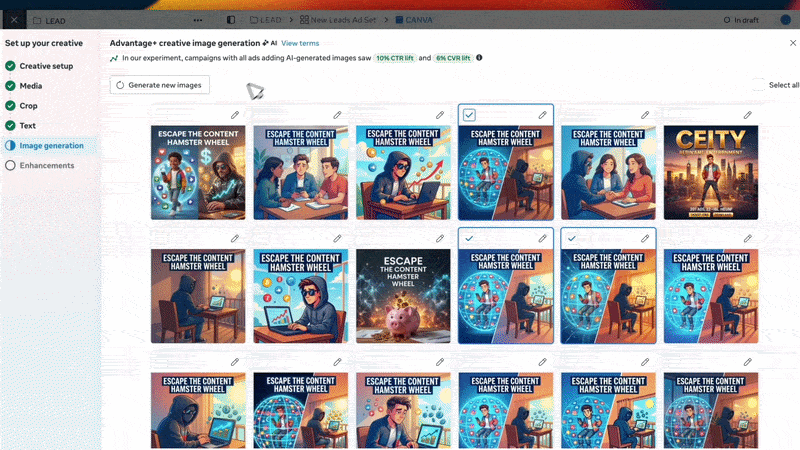
Task: Open the Creative setup step
Action: coord(46,66)
